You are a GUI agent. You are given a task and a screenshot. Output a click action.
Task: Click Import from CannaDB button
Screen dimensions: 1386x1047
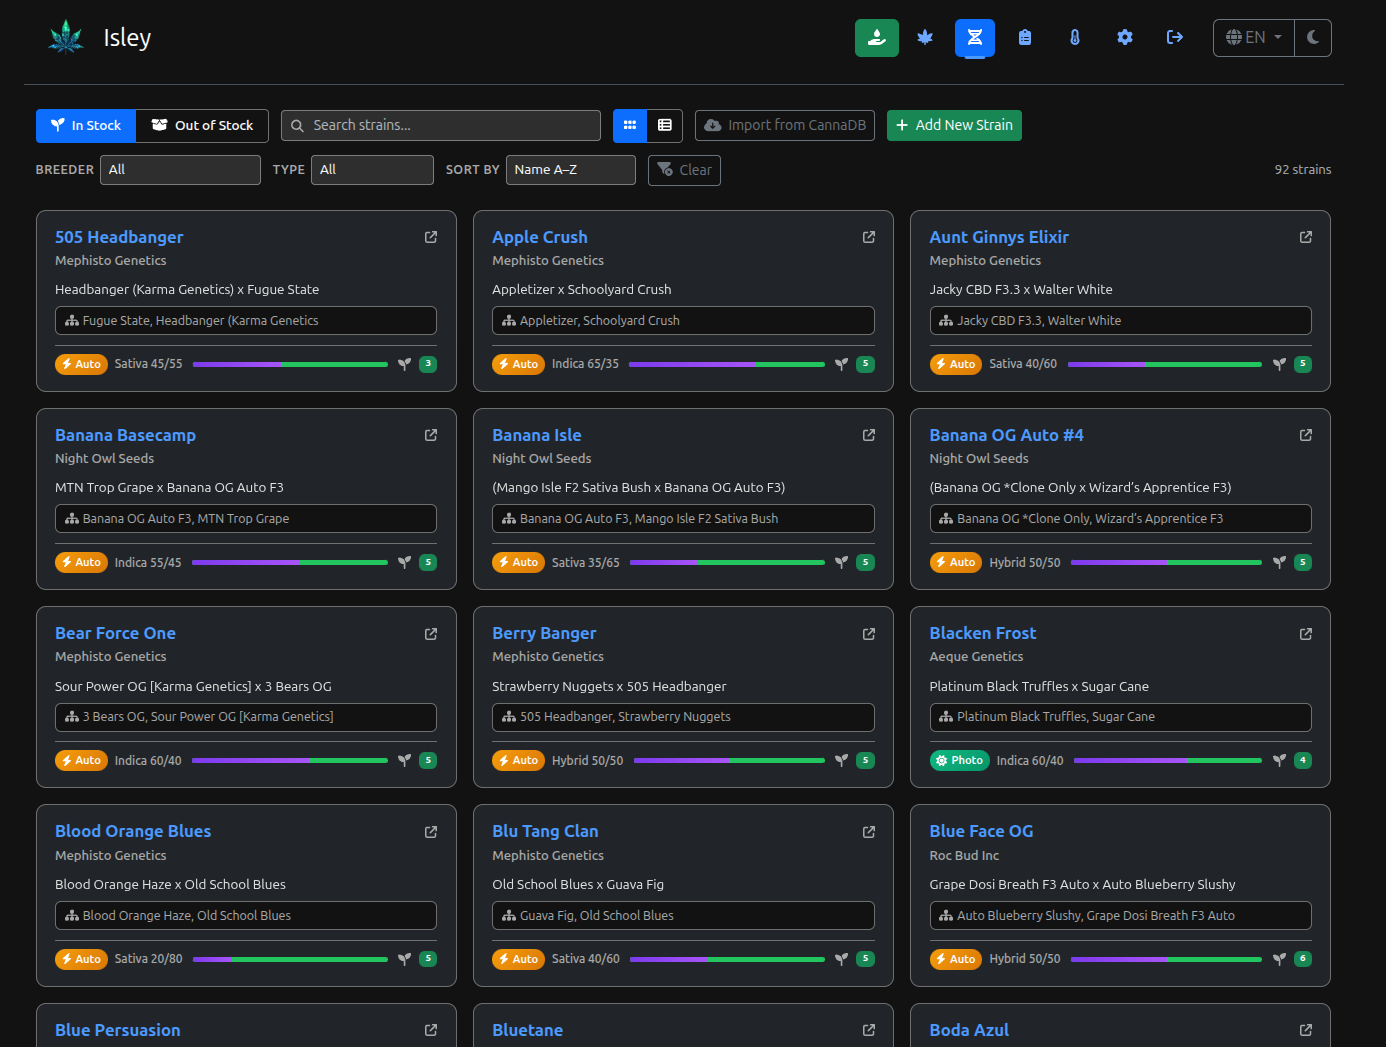coord(785,126)
